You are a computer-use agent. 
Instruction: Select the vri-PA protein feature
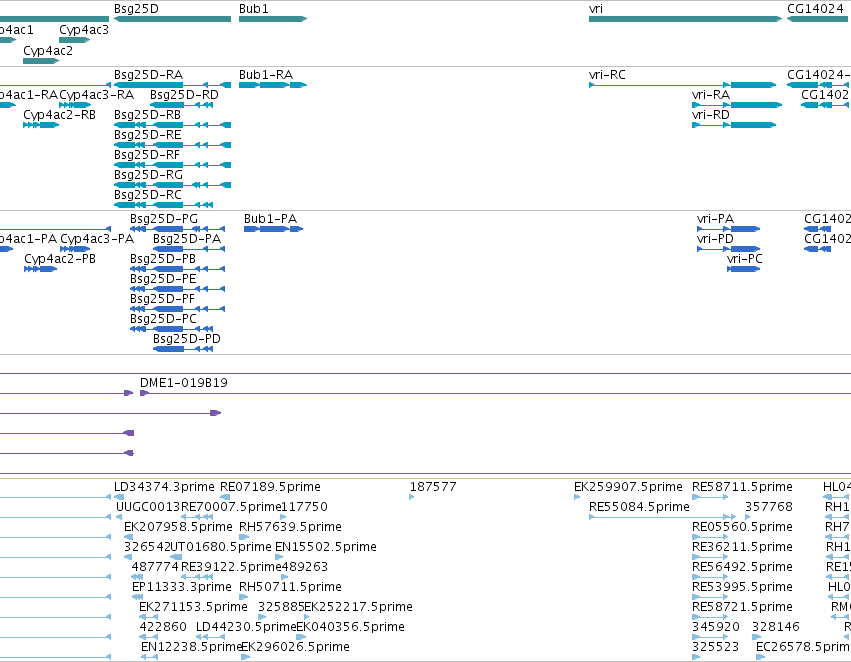728,229
